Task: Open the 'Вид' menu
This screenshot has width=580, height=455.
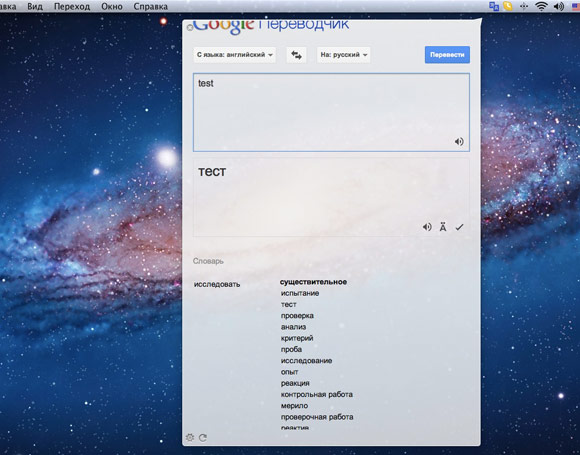Action: [x=35, y=6]
